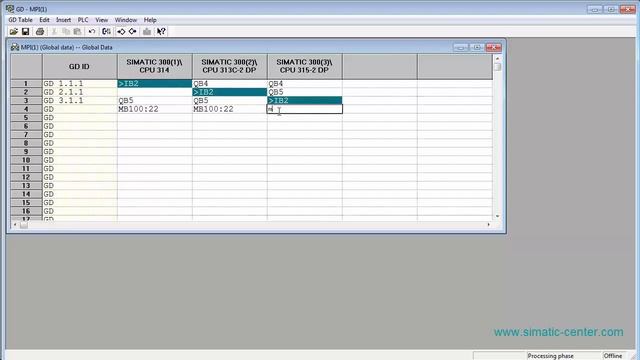640x360 pixels.
Task: Click the vertical scrollbar down arrow
Action: tap(497, 216)
